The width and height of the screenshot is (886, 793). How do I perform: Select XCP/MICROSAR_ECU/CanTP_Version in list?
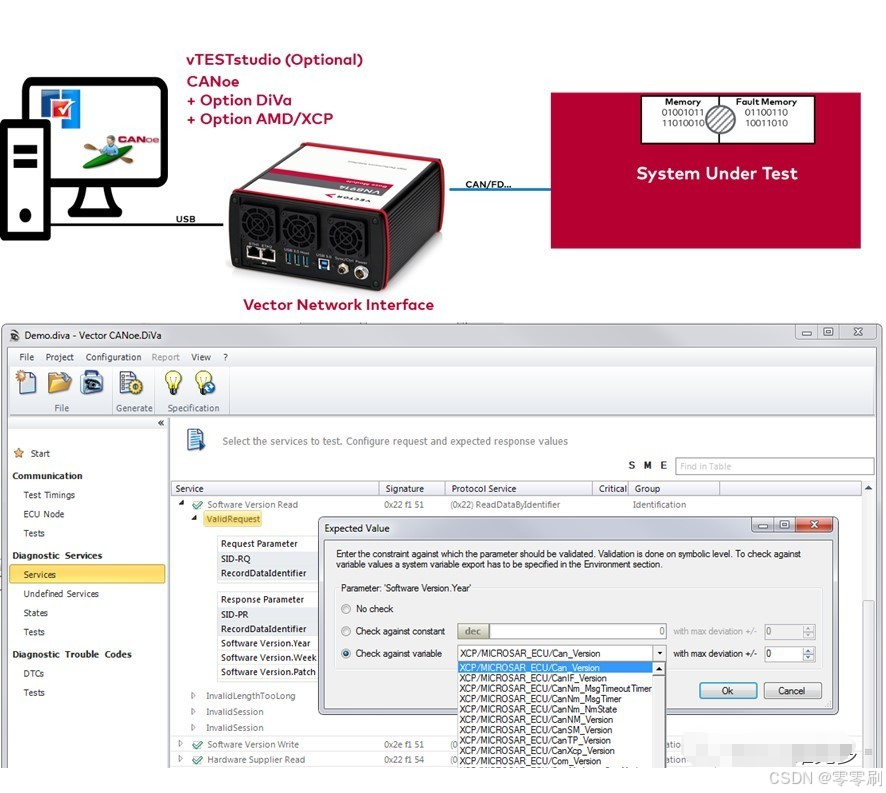click(x=535, y=740)
